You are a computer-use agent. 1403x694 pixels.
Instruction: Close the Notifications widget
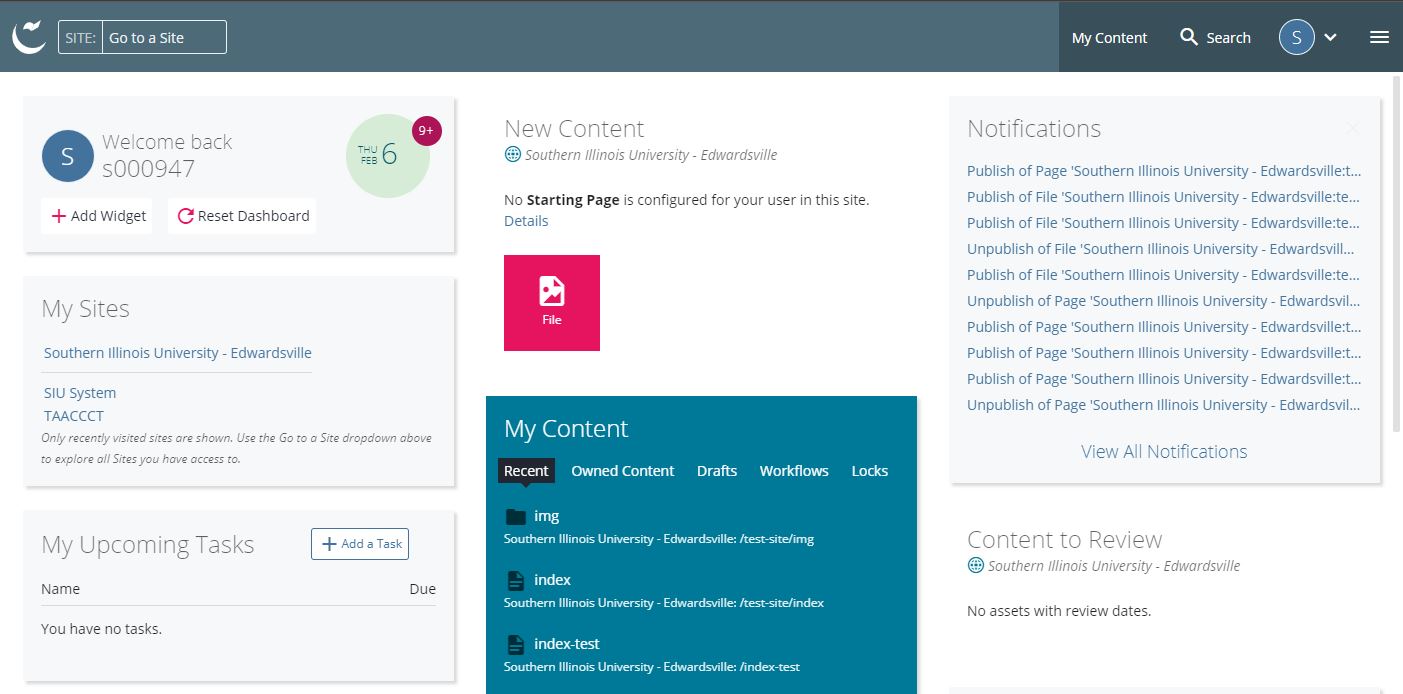click(x=1353, y=128)
